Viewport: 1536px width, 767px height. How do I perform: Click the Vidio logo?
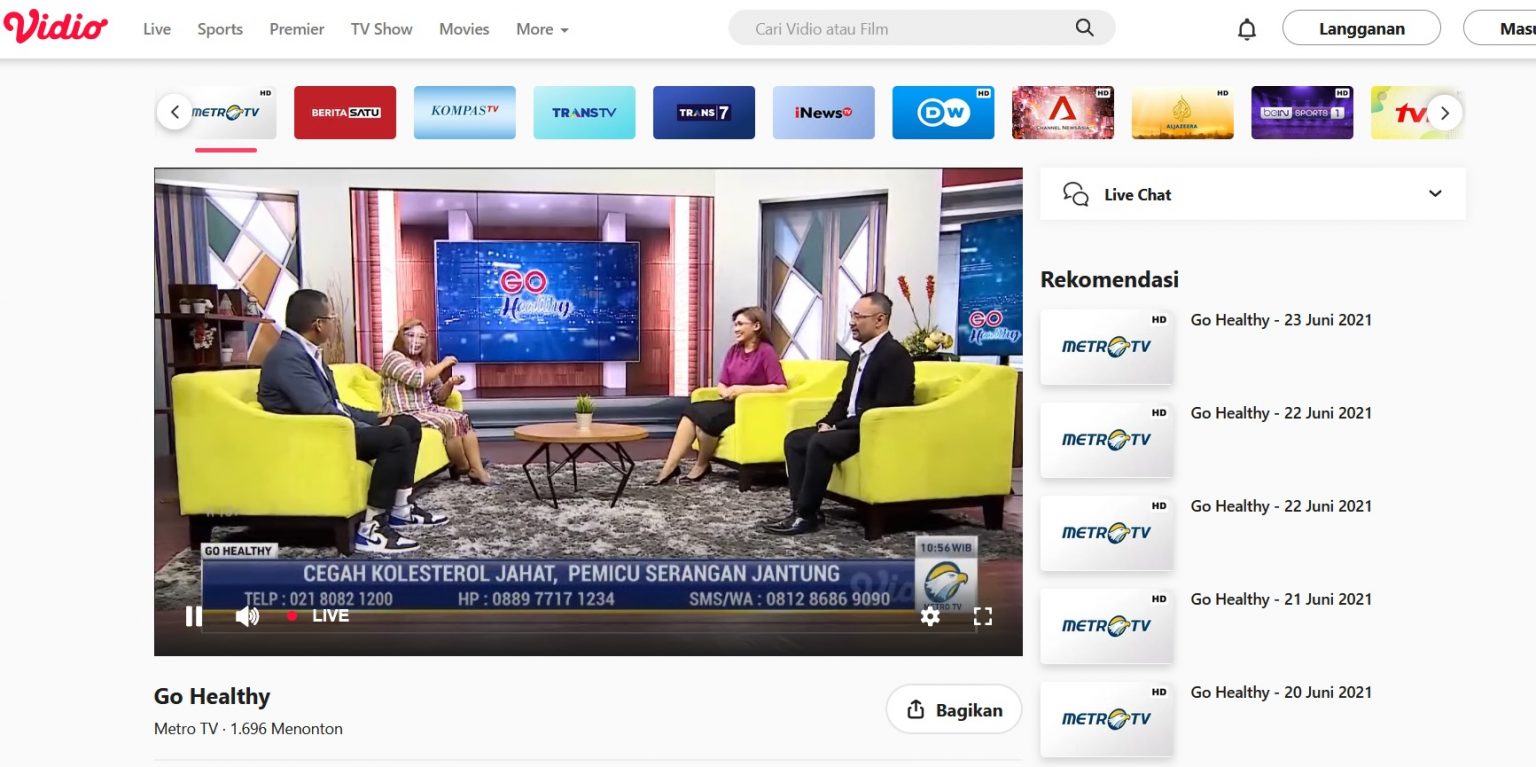tap(58, 27)
